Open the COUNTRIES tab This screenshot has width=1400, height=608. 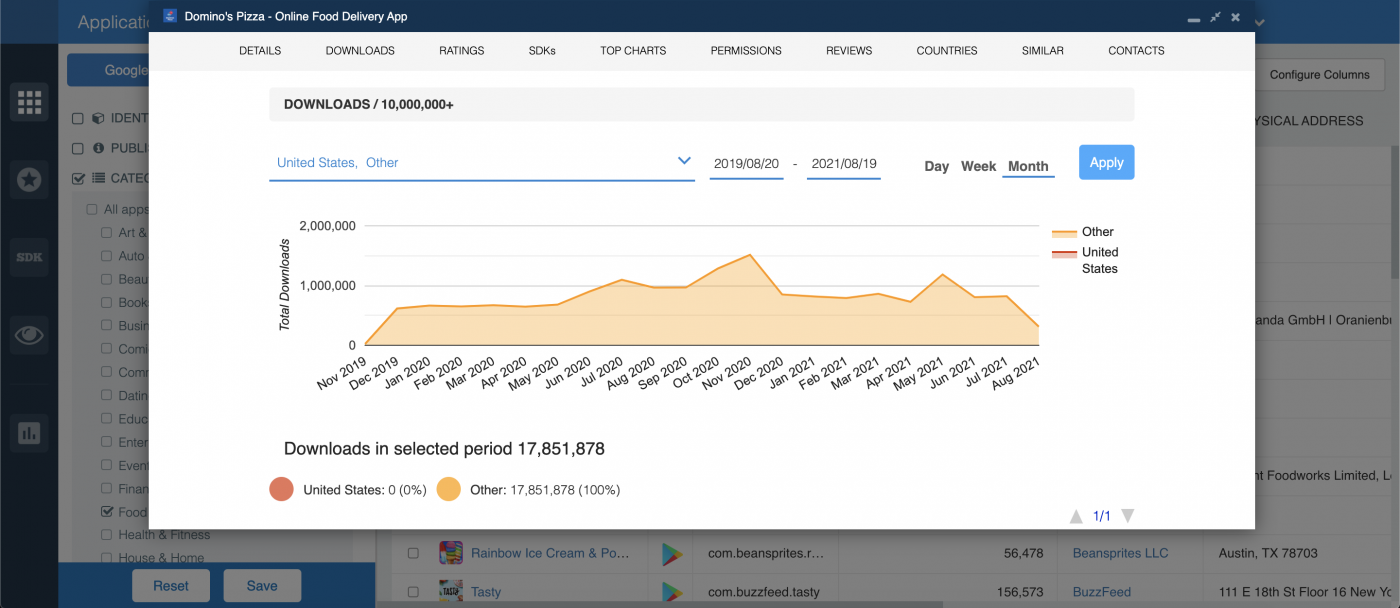947,50
